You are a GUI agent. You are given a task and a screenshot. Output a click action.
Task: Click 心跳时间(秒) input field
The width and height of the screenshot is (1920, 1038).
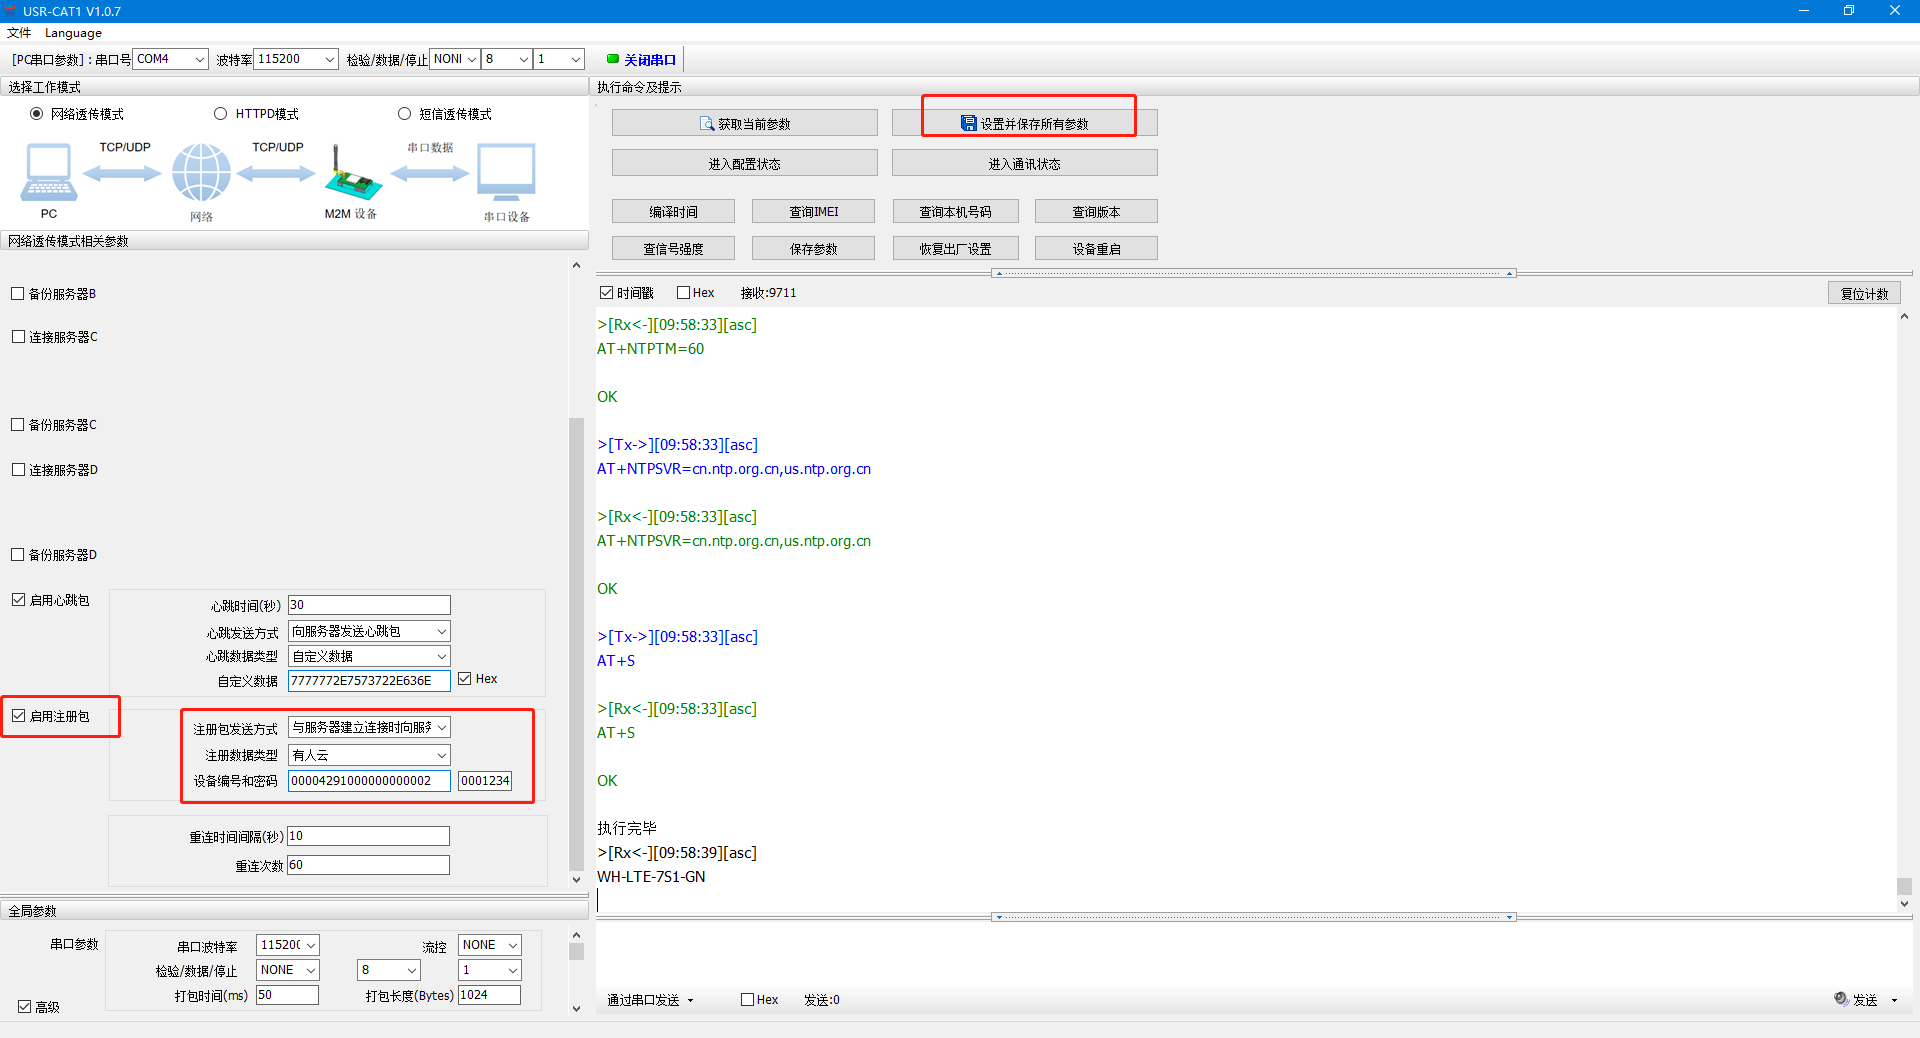[369, 605]
